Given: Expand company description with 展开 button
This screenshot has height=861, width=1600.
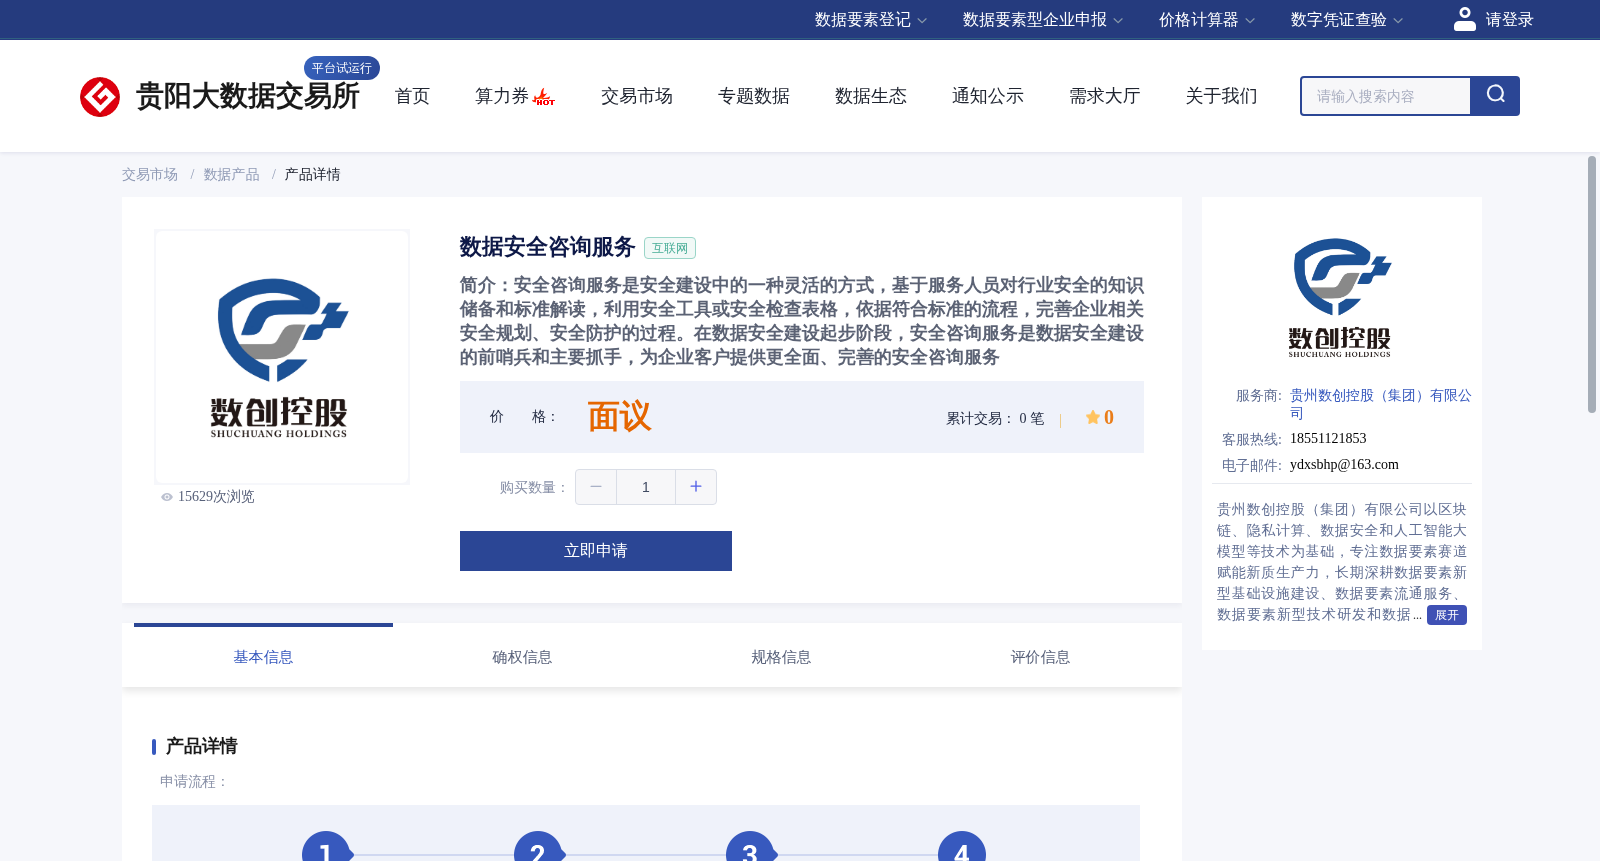Looking at the screenshot, I should tap(1447, 615).
